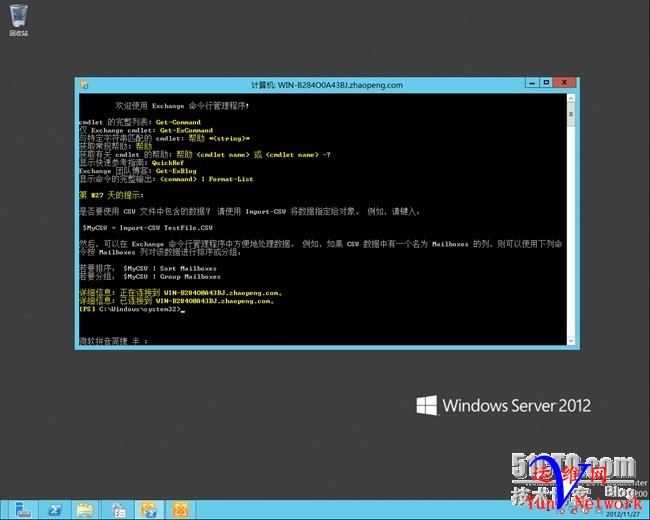
Task: Click the PS C:\Windows\system32 prompt line
Action: [x=131, y=309]
